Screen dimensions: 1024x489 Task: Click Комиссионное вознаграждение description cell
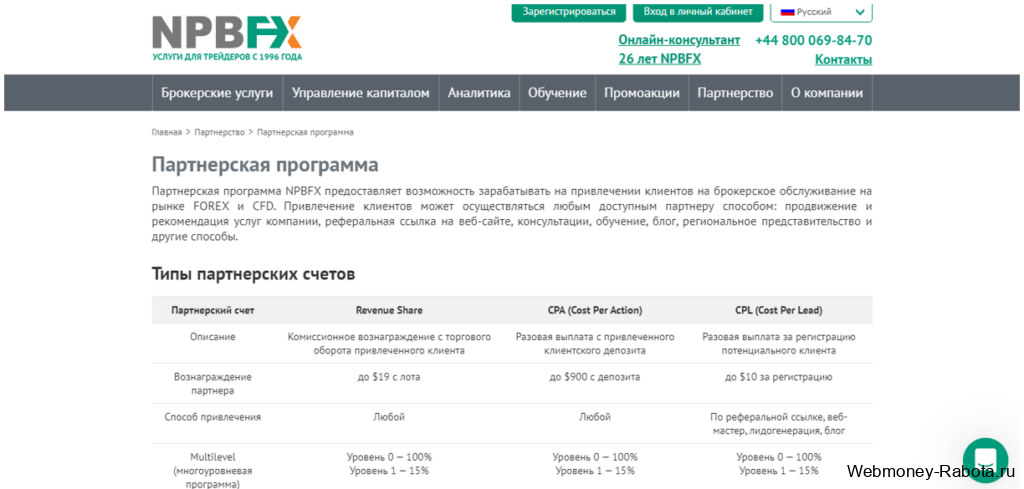pyautogui.click(x=389, y=344)
